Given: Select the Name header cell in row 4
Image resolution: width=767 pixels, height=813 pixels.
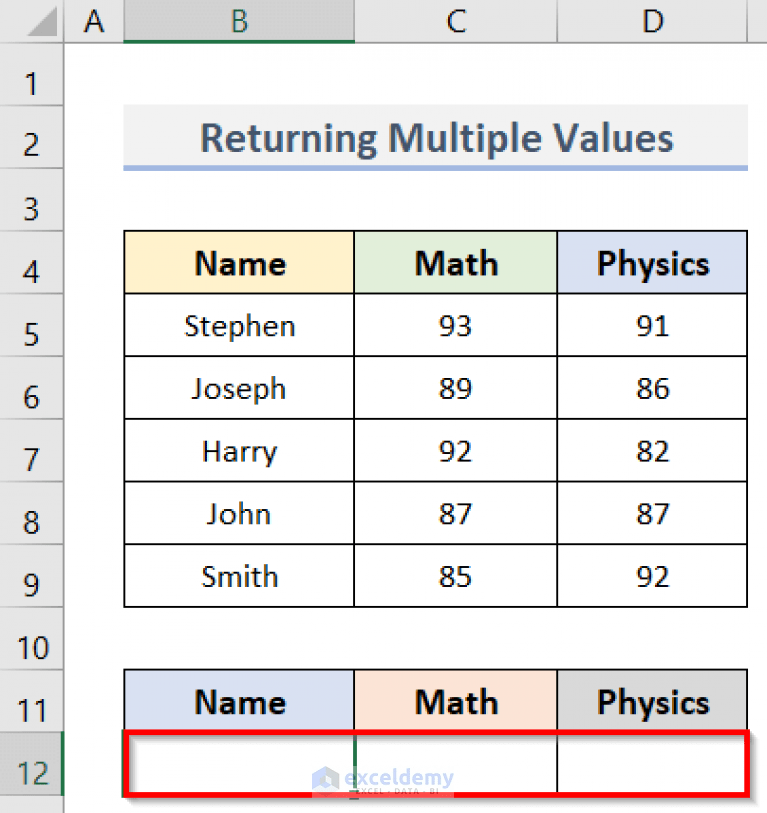Looking at the screenshot, I should click(238, 263).
